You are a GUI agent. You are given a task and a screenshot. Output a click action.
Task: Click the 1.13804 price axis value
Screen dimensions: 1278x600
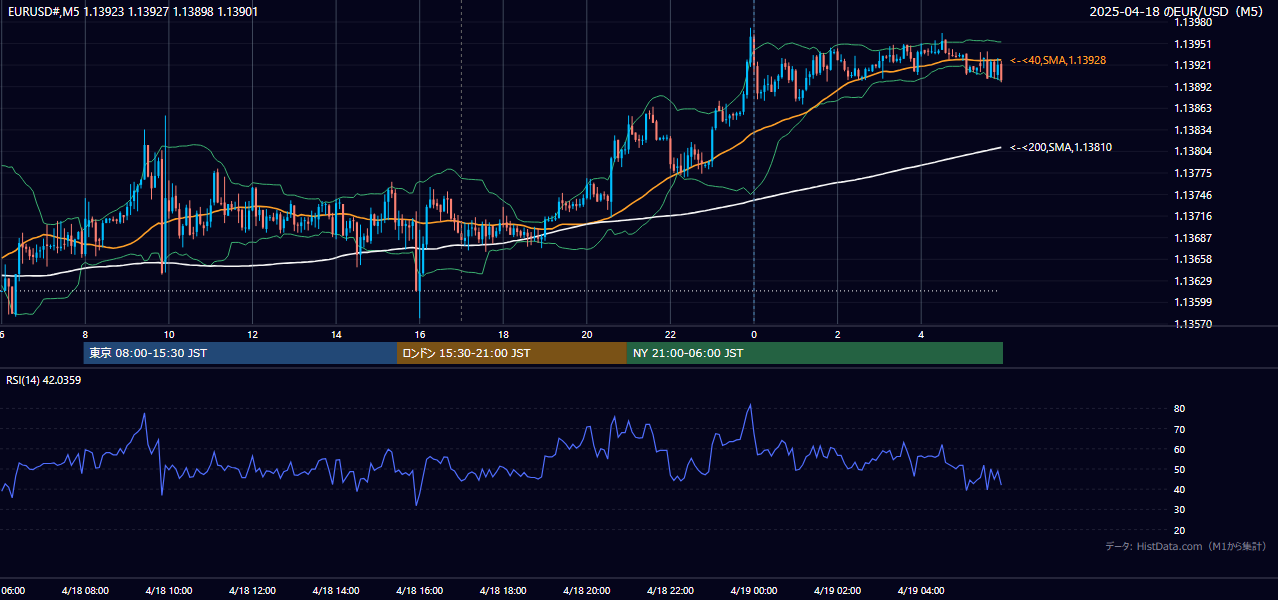tap(1193, 151)
